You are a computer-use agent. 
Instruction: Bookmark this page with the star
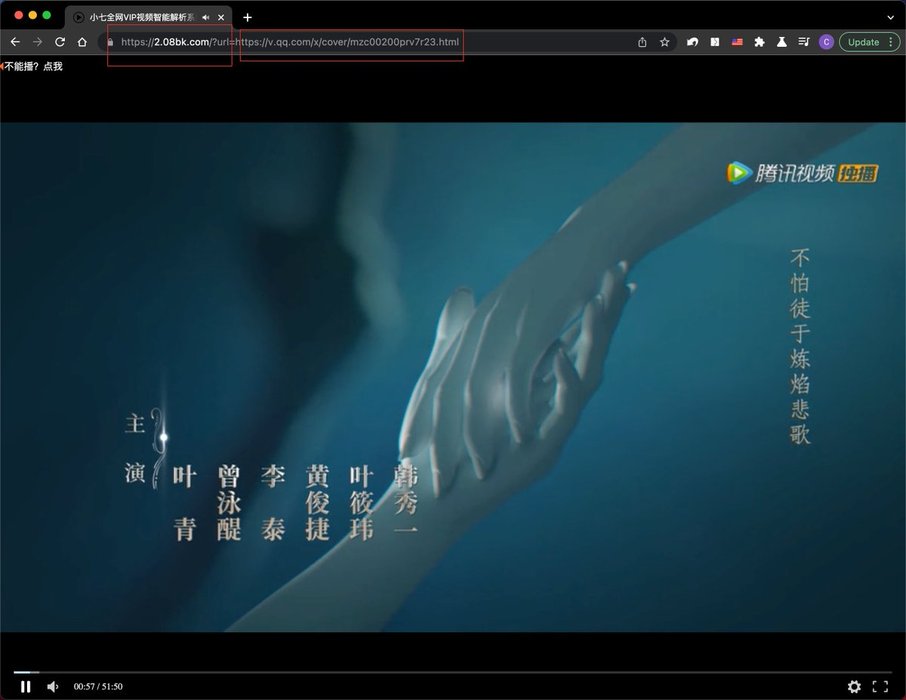pos(664,42)
